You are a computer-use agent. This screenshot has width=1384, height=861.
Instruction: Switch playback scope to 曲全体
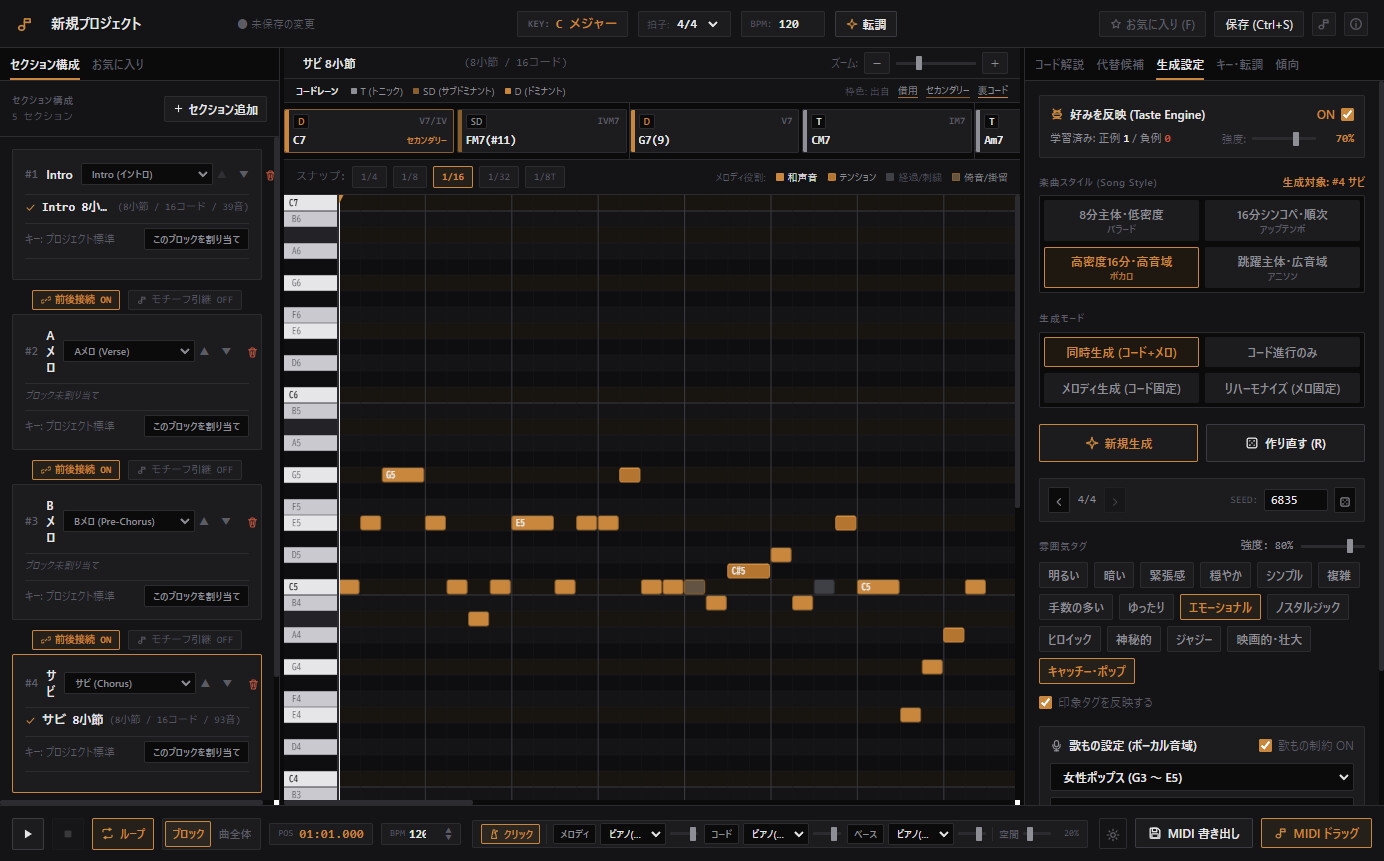(x=234, y=834)
